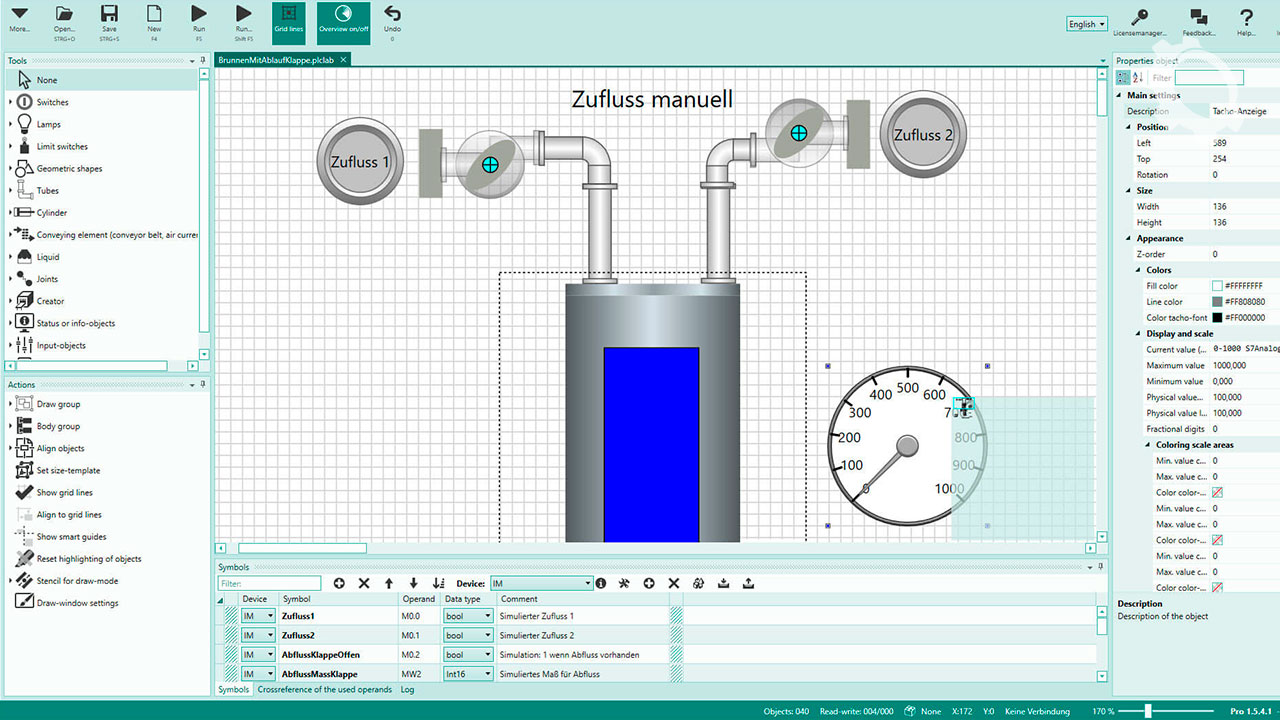Import symbols download icon
The image size is (1280, 720).
coord(724,583)
